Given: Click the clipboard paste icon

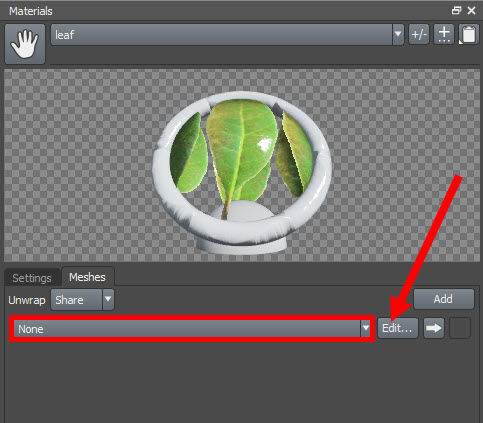Looking at the screenshot, I should click(x=469, y=34).
